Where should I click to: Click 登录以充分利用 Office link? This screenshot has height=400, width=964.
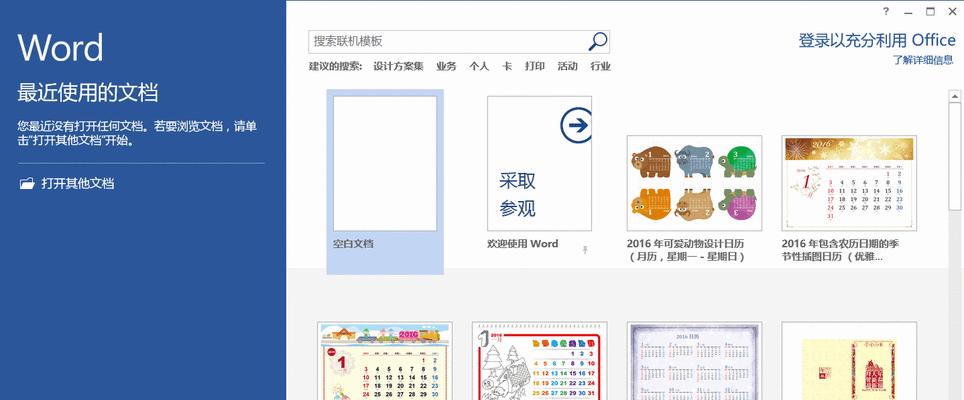[x=877, y=41]
